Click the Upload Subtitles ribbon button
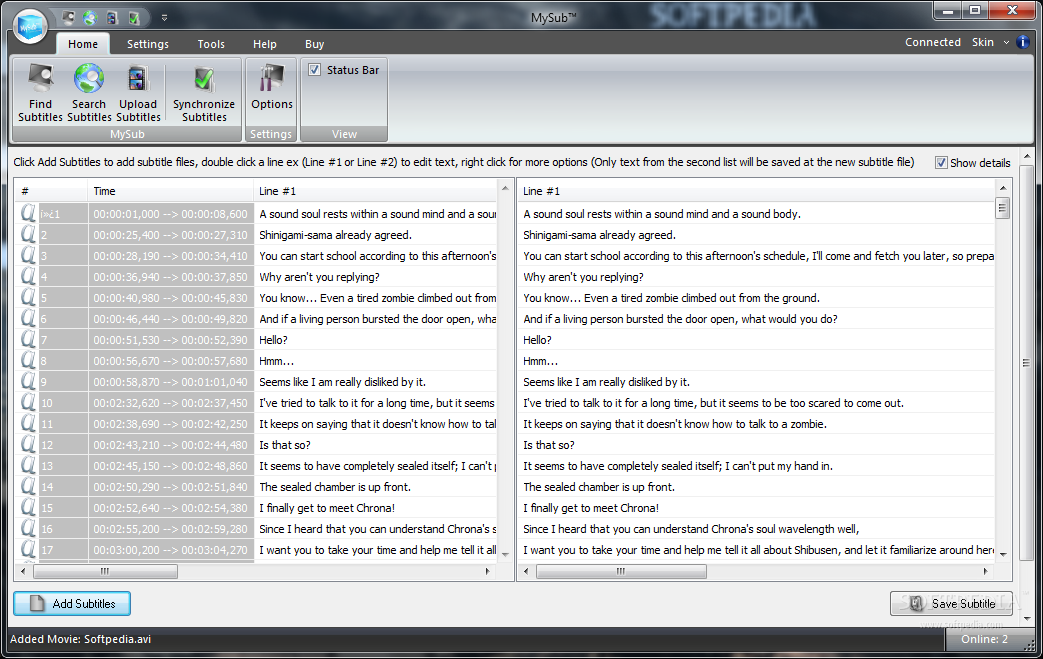The image size is (1043, 659). click(x=138, y=93)
